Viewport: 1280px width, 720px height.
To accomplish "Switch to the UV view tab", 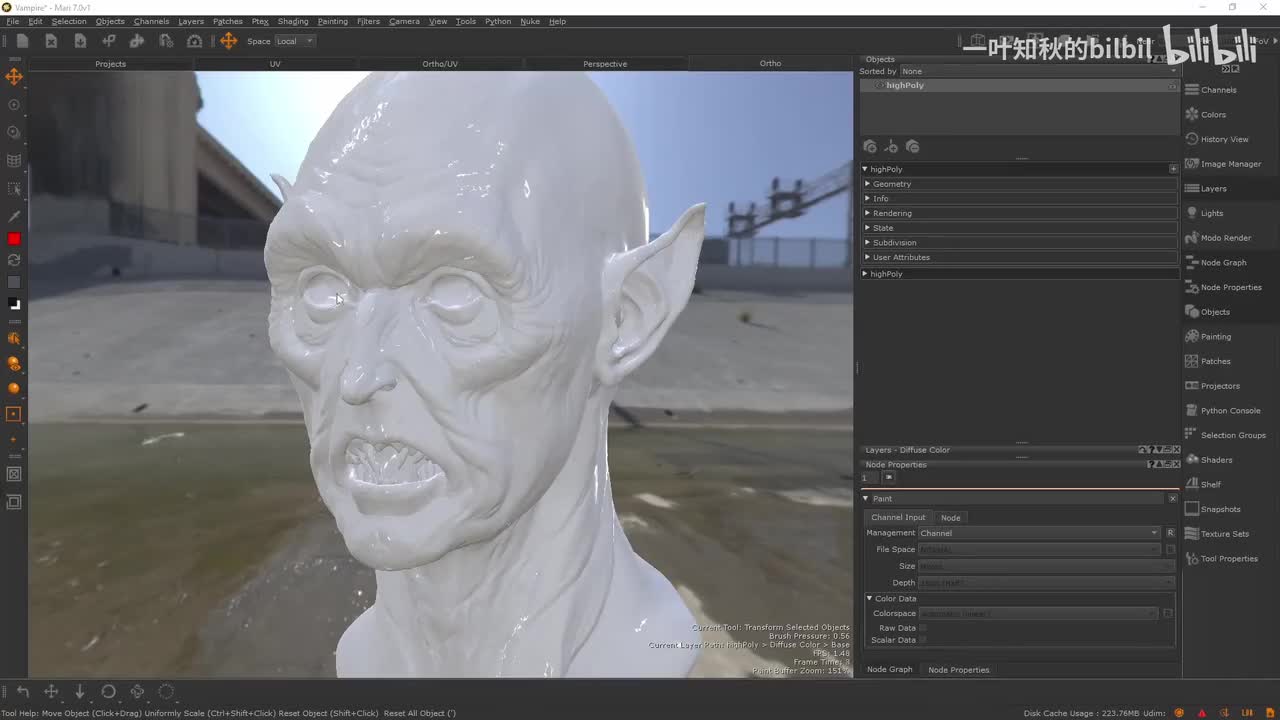I will [275, 64].
